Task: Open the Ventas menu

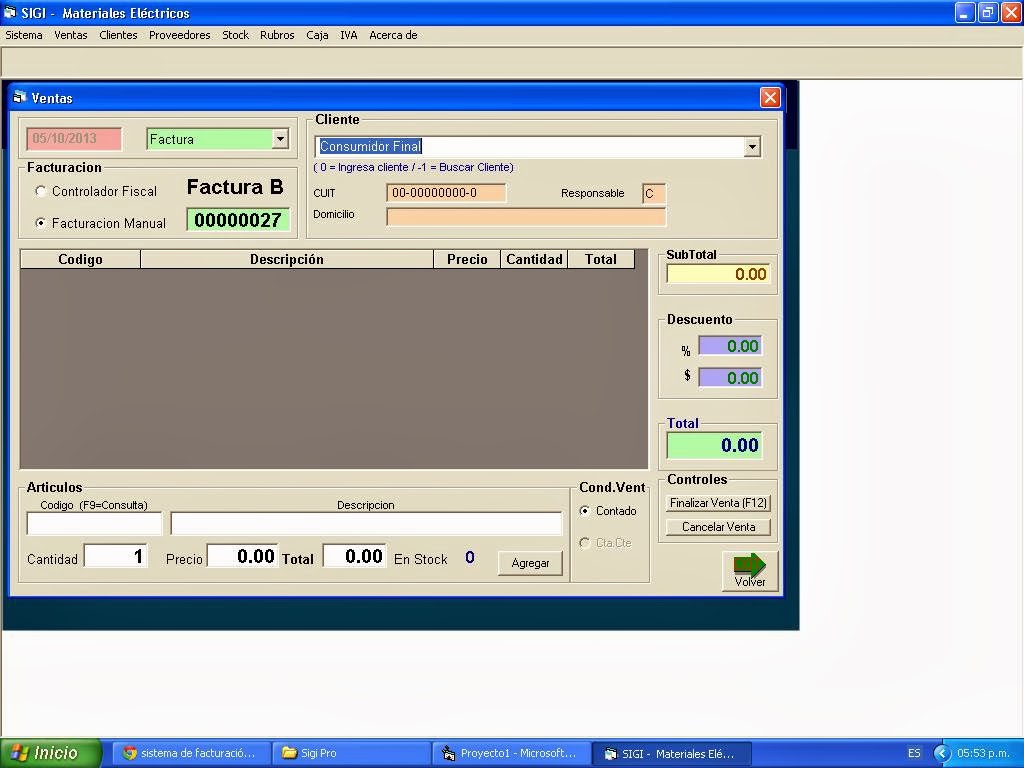Action: pyautogui.click(x=70, y=35)
